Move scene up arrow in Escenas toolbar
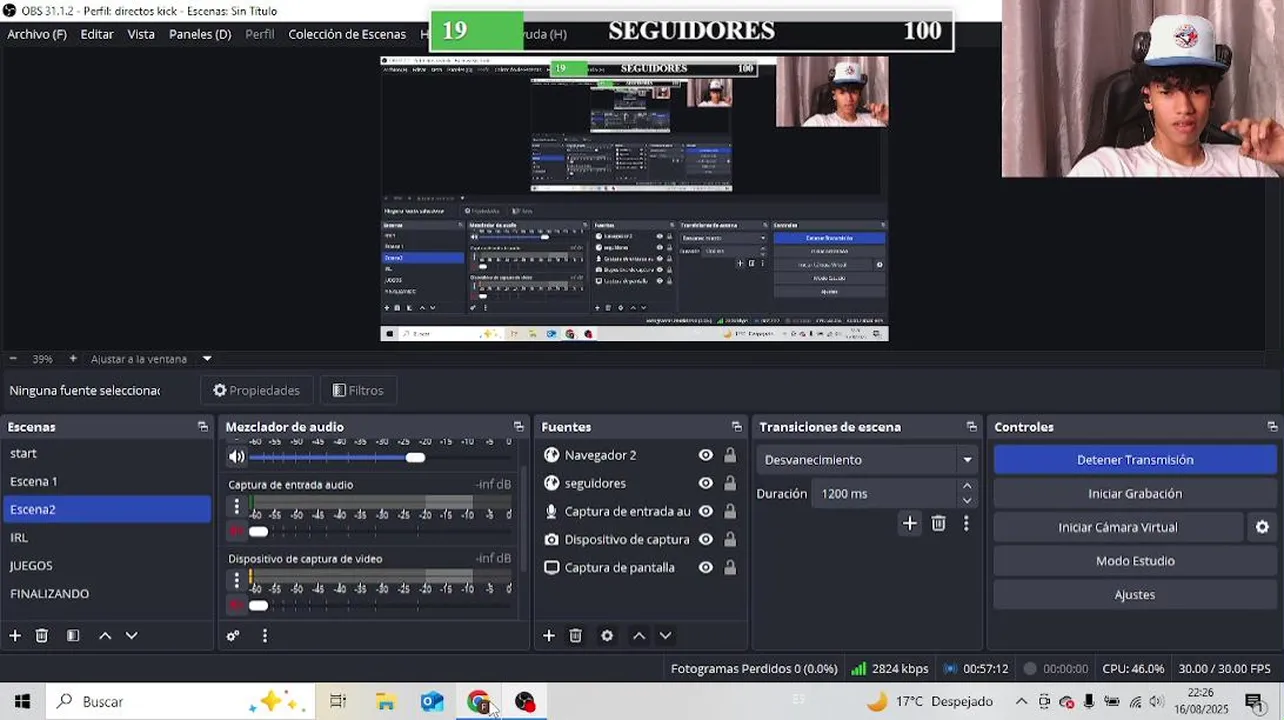Image resolution: width=1284 pixels, height=720 pixels. pyautogui.click(x=105, y=635)
